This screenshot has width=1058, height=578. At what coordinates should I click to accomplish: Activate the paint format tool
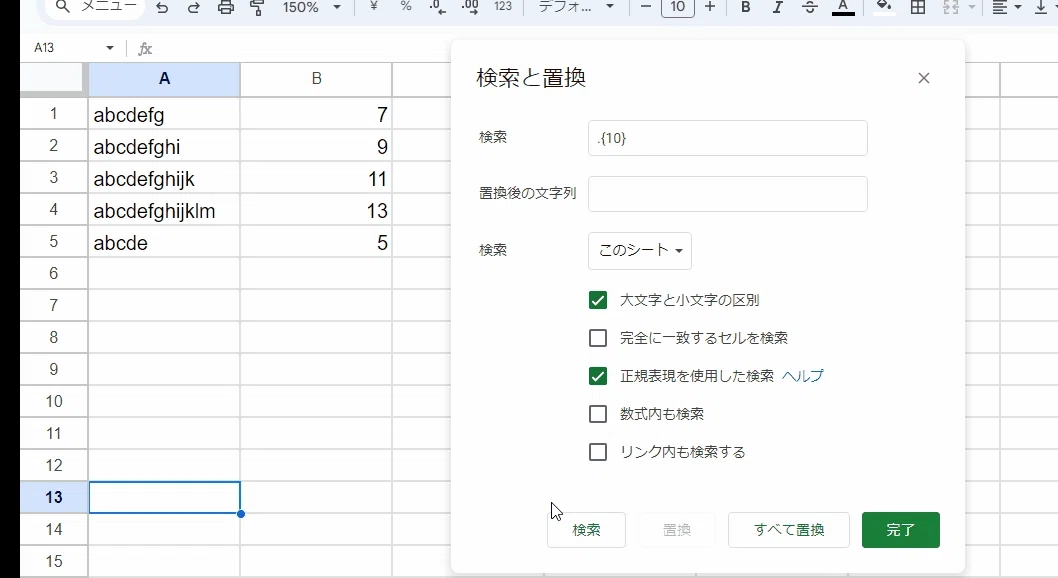point(257,7)
